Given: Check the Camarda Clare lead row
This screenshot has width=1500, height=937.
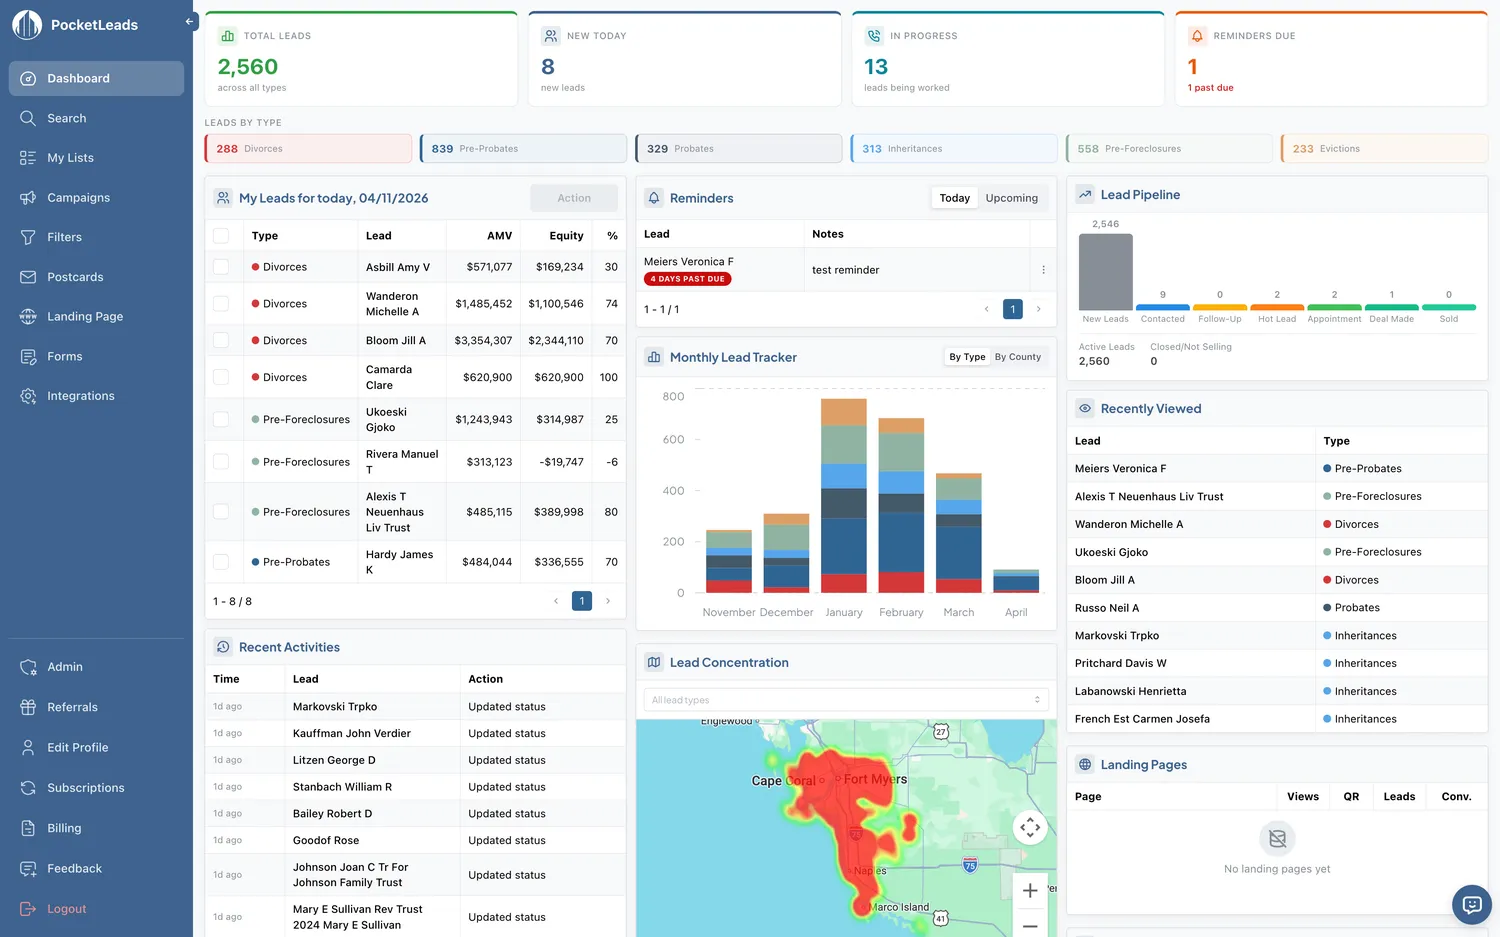Looking at the screenshot, I should (221, 377).
